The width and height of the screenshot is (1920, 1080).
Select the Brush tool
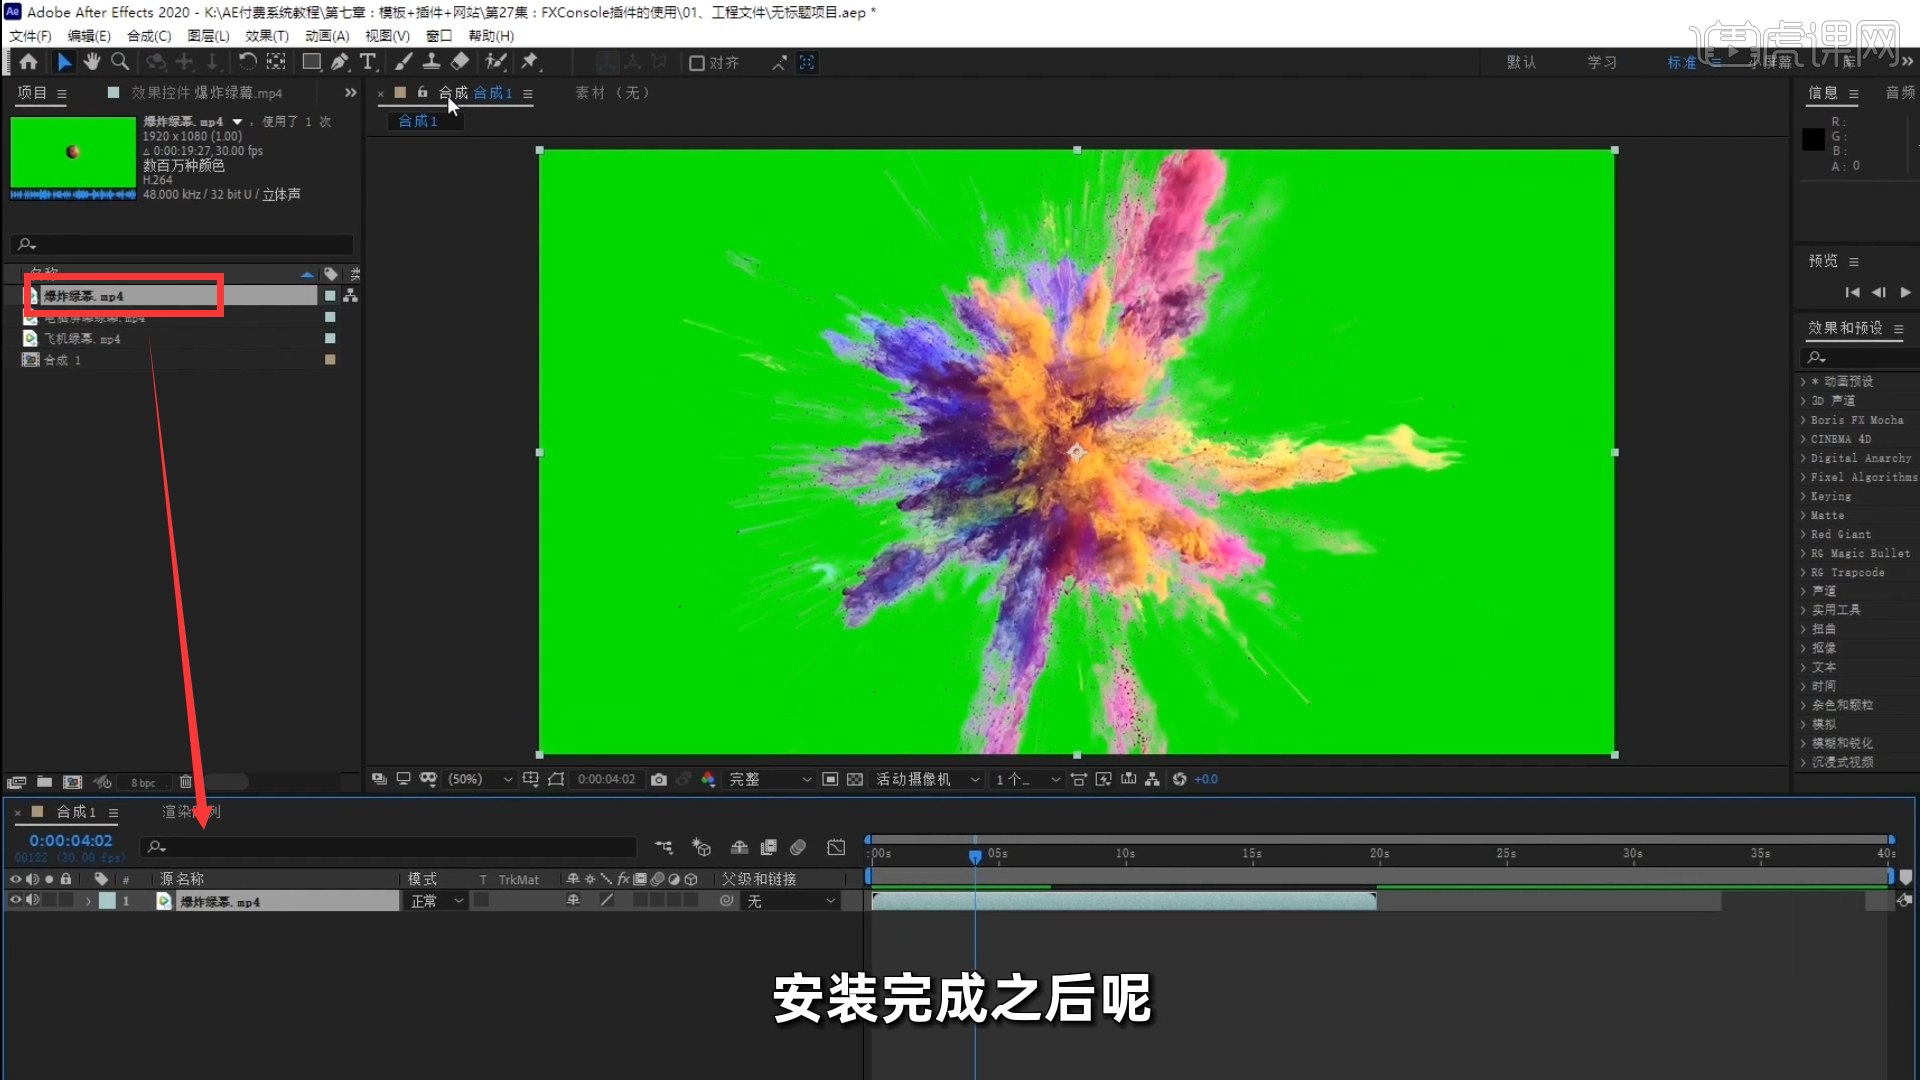point(404,62)
